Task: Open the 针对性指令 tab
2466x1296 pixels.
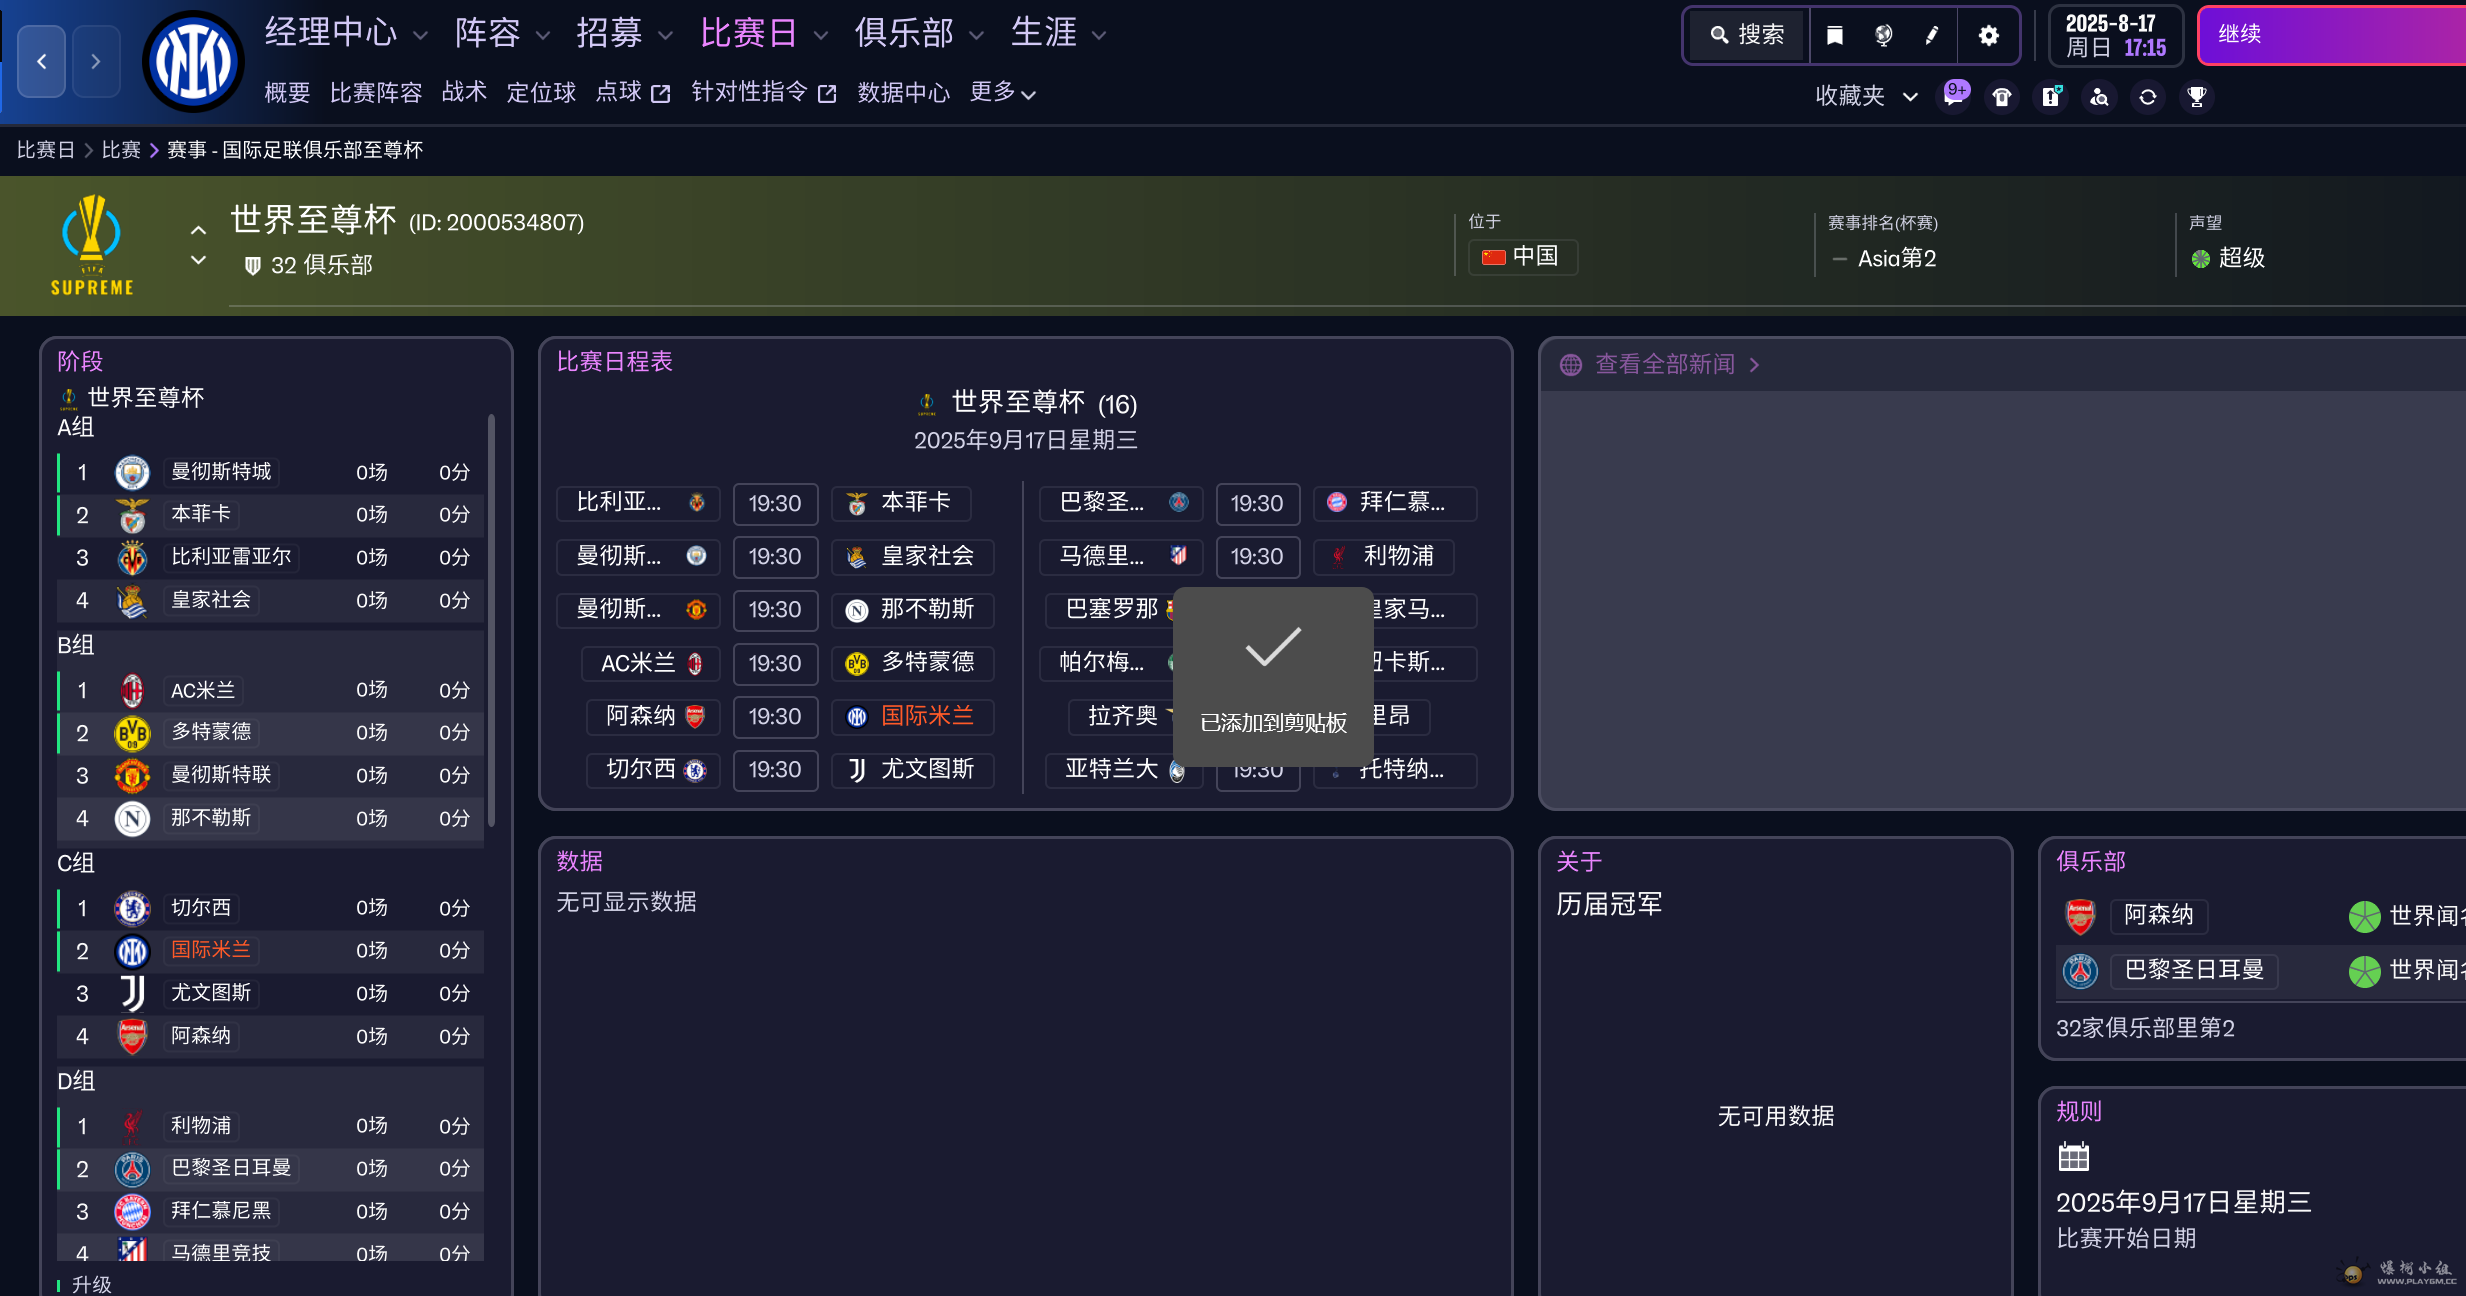Action: point(764,93)
